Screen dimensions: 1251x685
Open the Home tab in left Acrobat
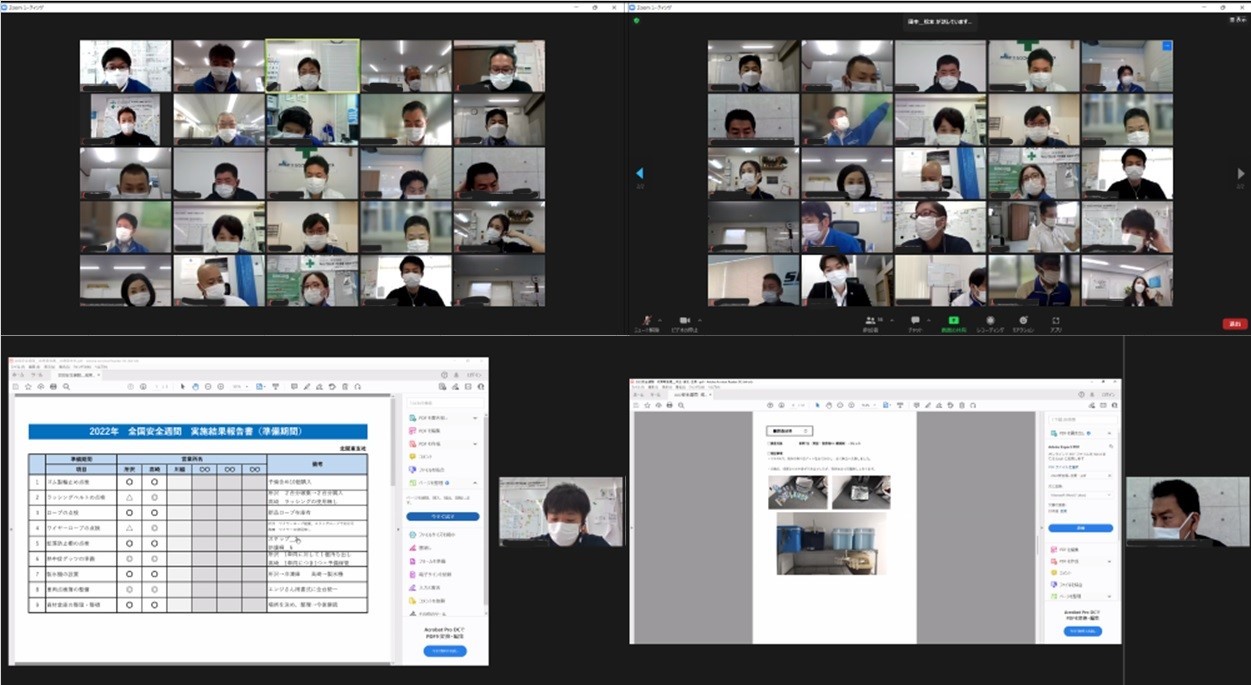pos(16,375)
